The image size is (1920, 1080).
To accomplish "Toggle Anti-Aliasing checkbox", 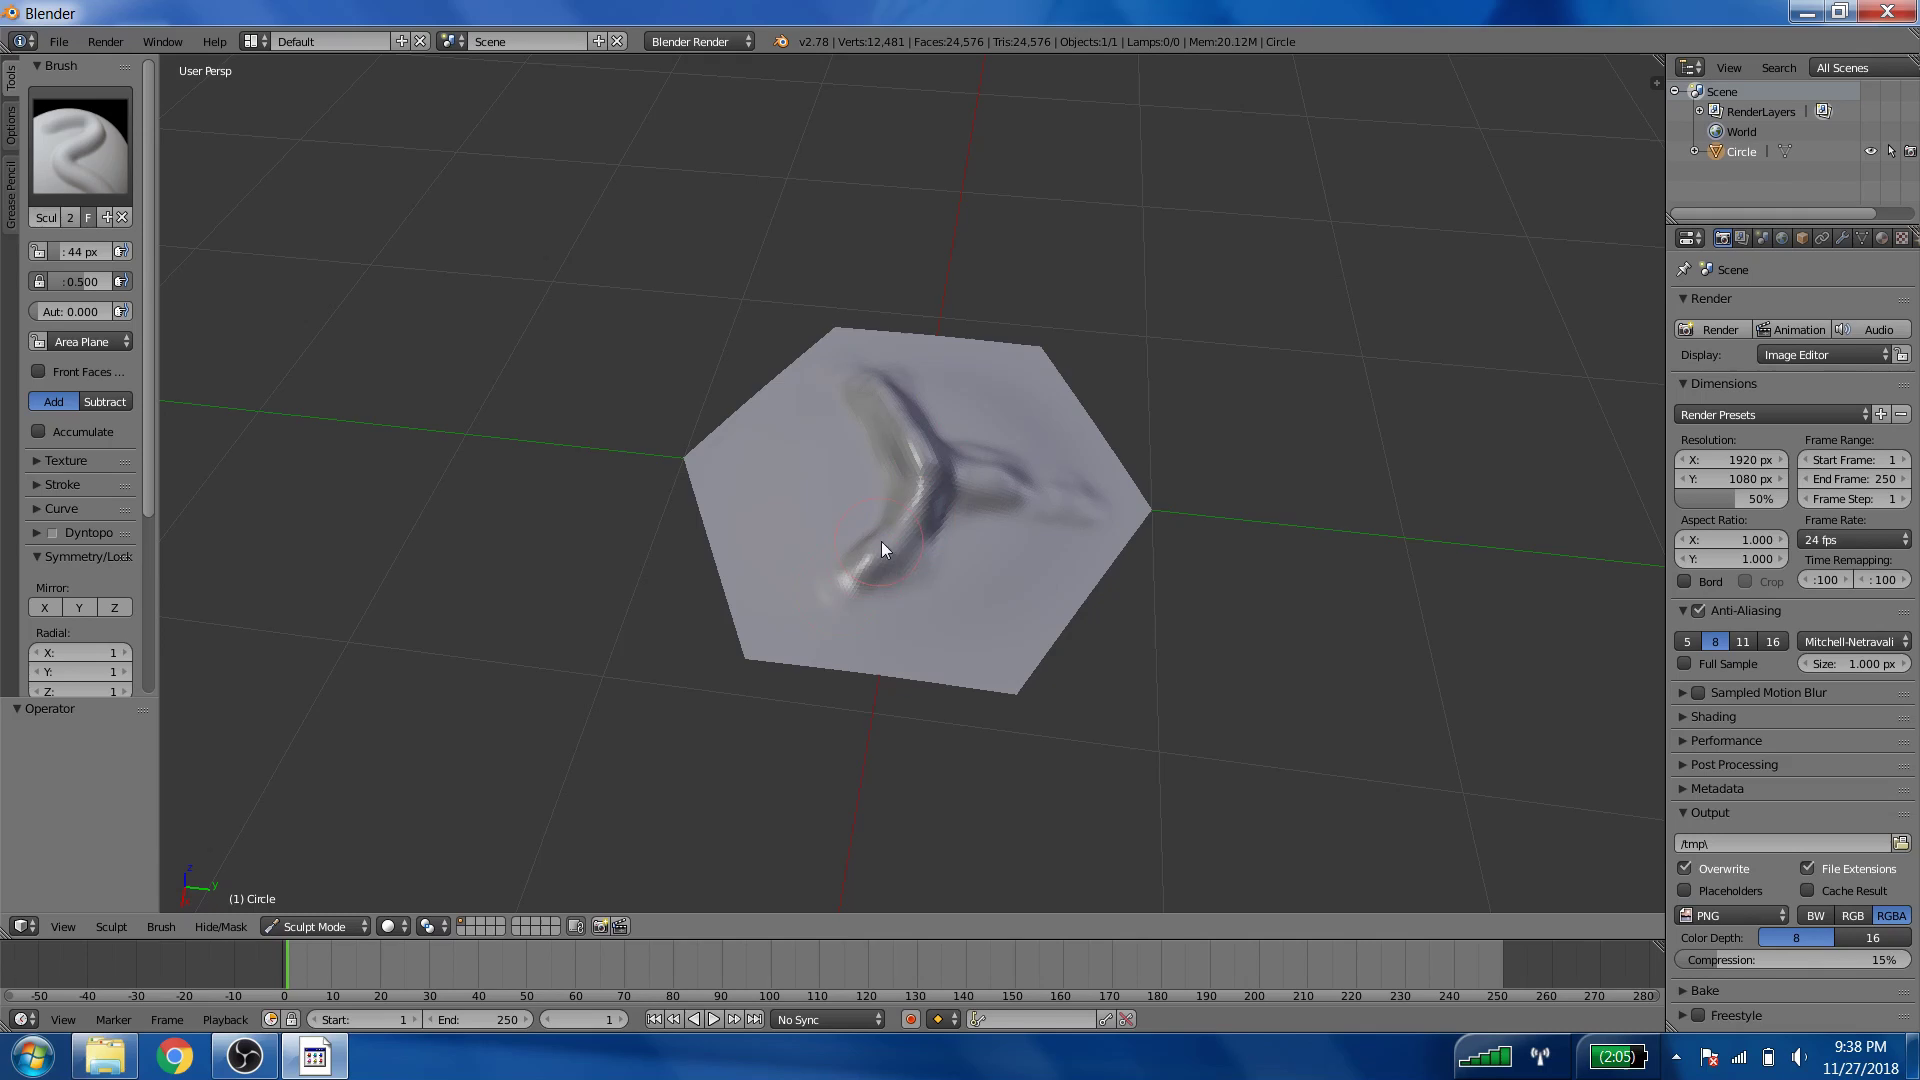I will (1698, 610).
